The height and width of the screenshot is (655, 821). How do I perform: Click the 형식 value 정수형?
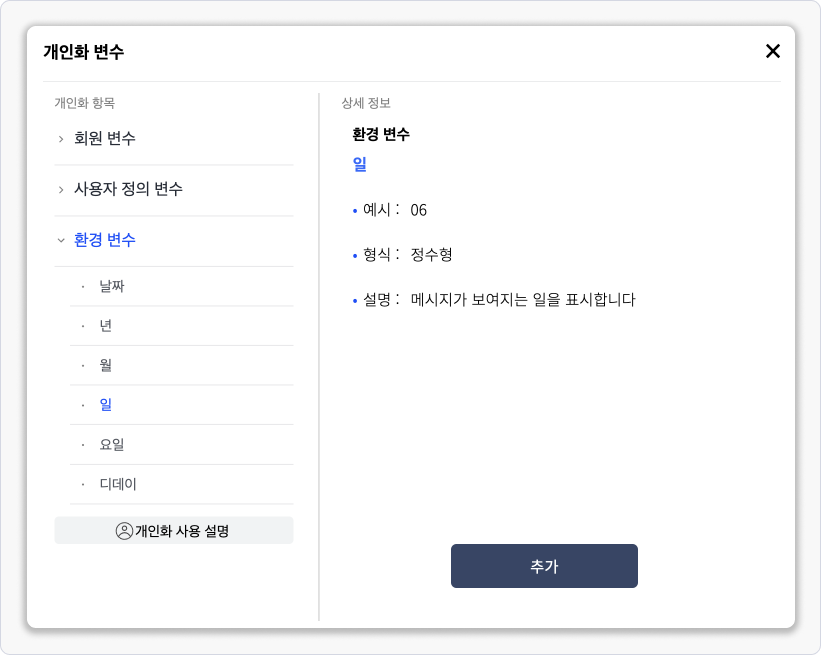coord(431,255)
